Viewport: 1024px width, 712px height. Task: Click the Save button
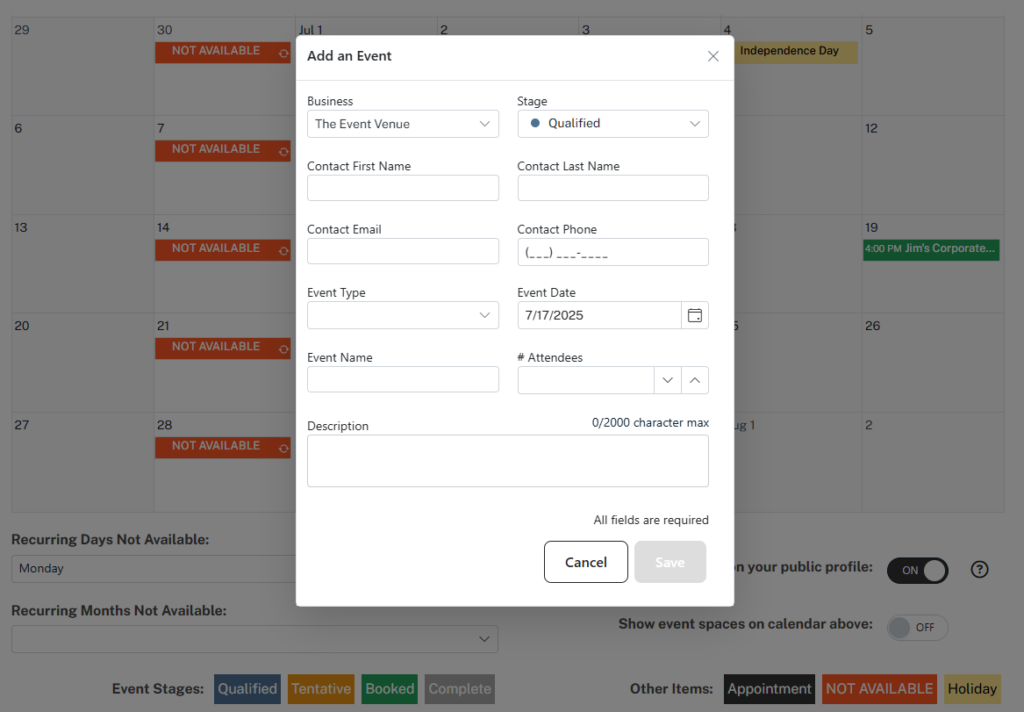pos(670,562)
